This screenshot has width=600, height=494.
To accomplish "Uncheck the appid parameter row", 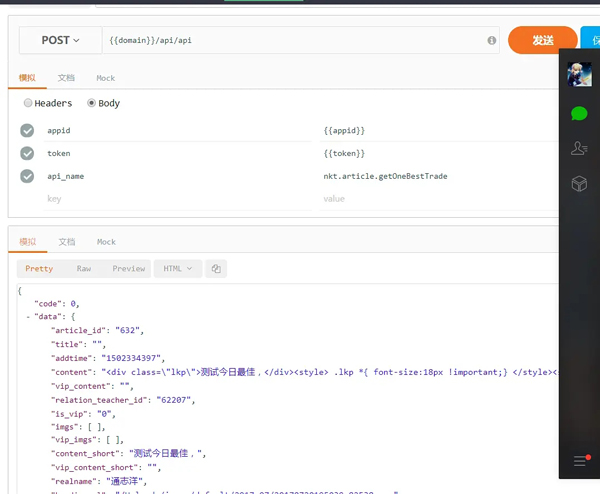I will tap(27, 130).
